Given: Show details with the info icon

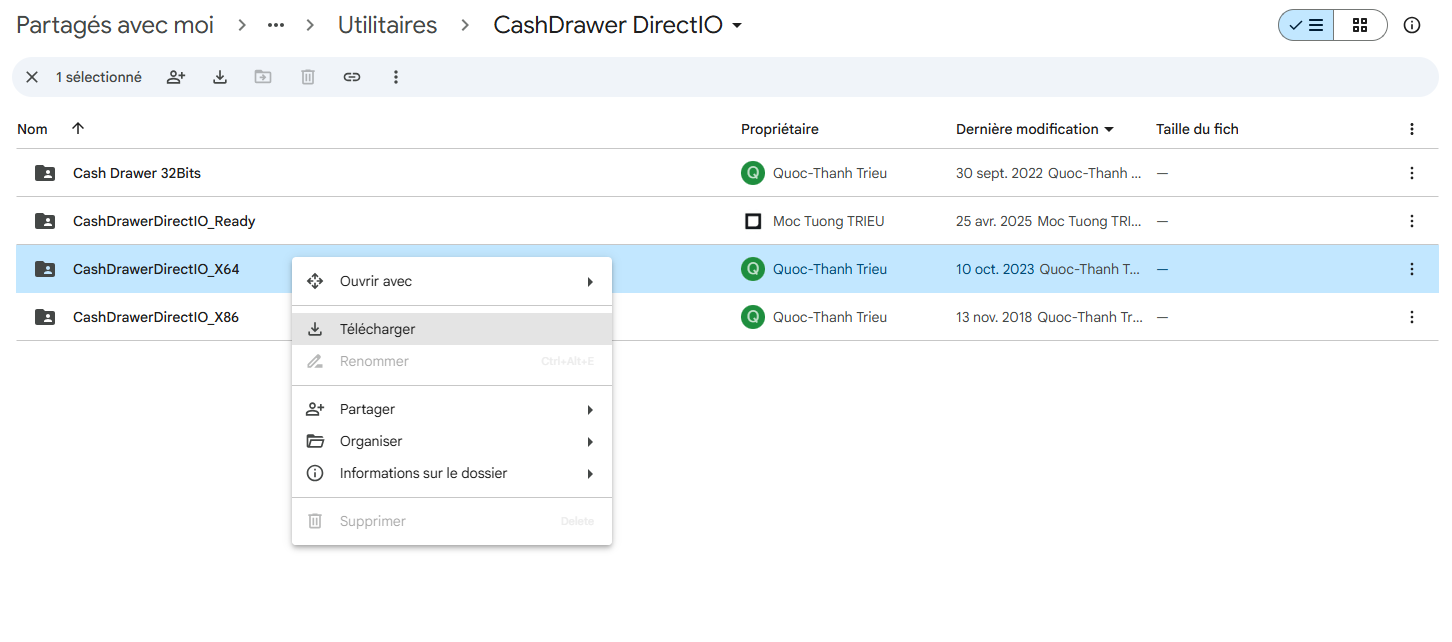Looking at the screenshot, I should click(x=1412, y=26).
